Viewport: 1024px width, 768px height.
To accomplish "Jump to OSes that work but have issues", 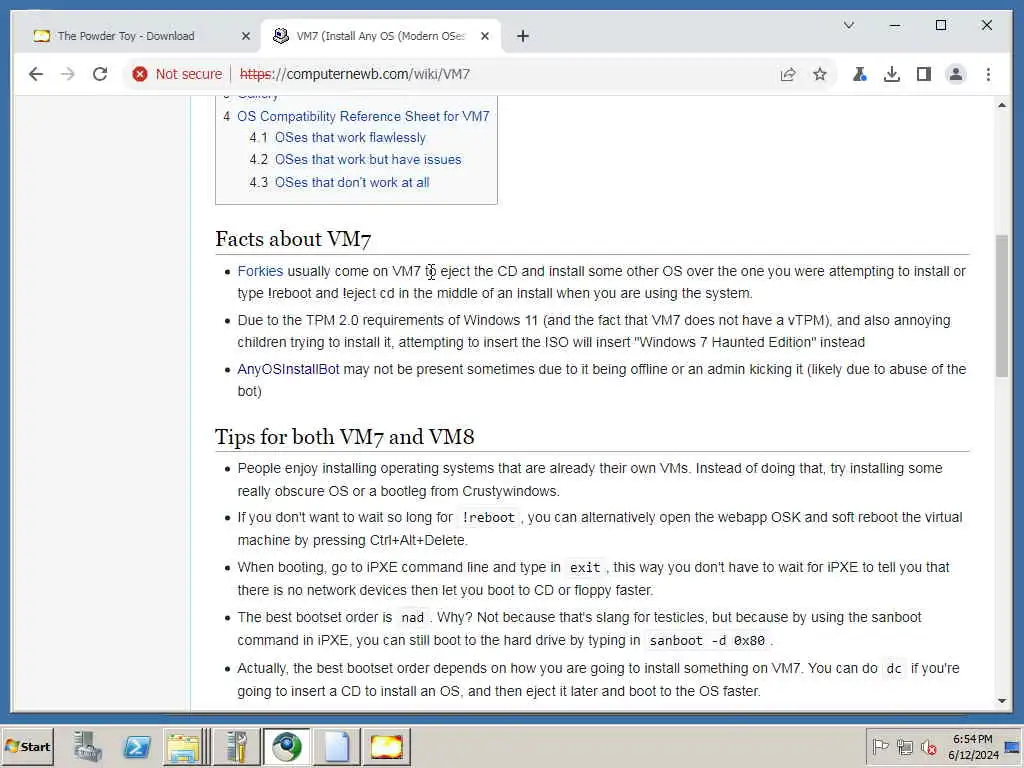I will 368,160.
